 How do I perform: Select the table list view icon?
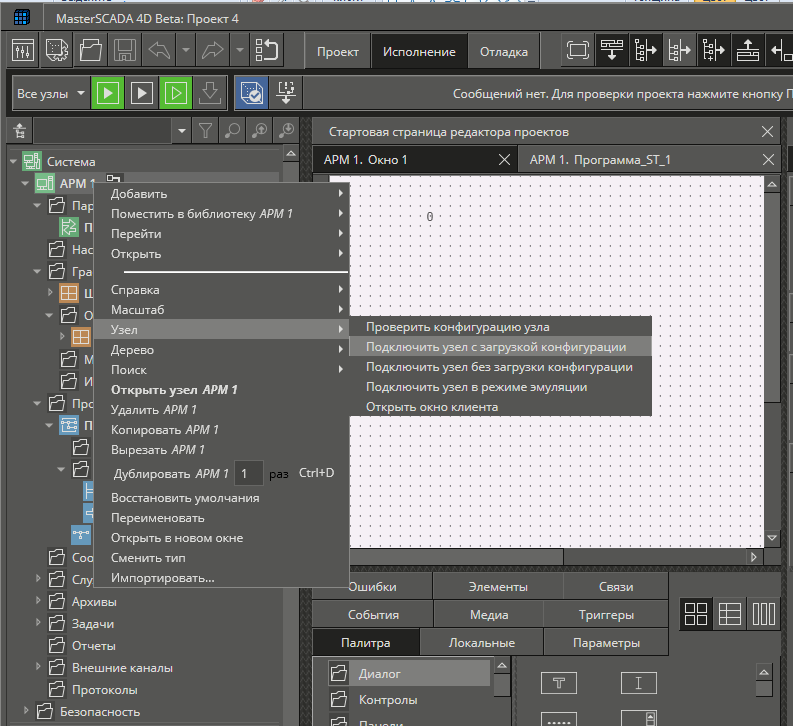(x=729, y=614)
